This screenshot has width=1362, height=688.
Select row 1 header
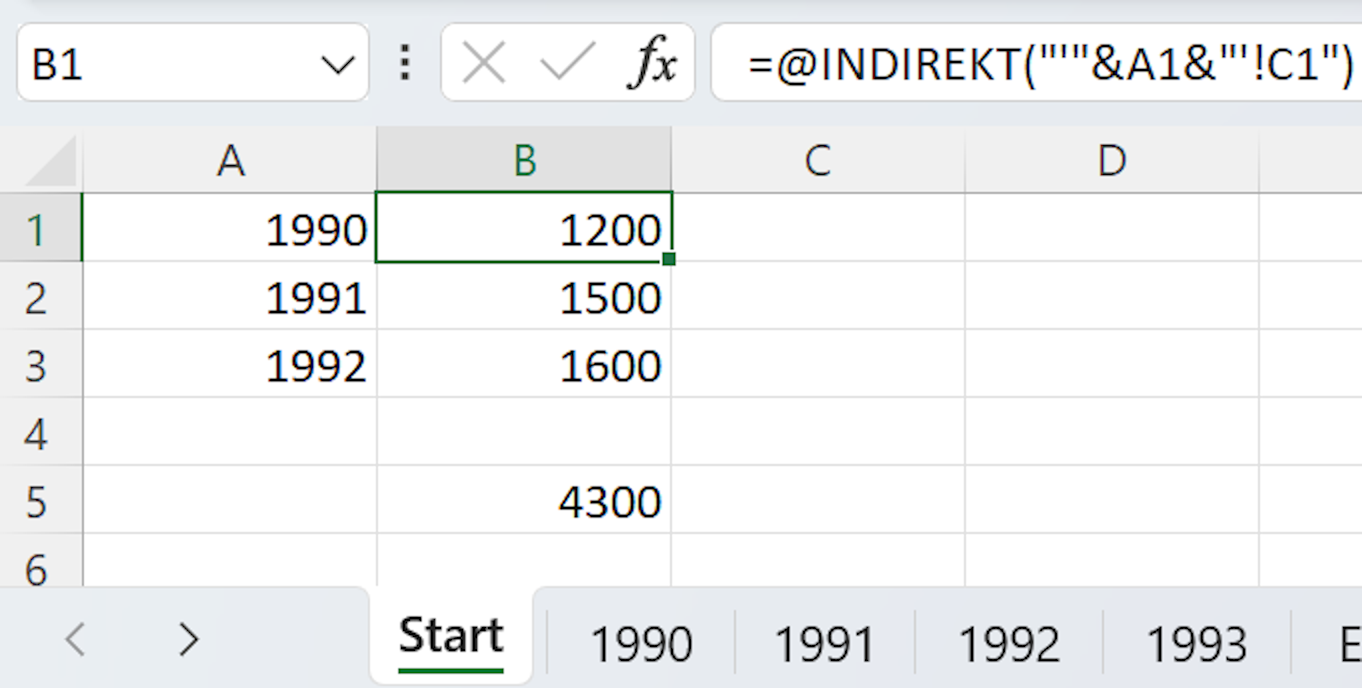click(x=40, y=229)
